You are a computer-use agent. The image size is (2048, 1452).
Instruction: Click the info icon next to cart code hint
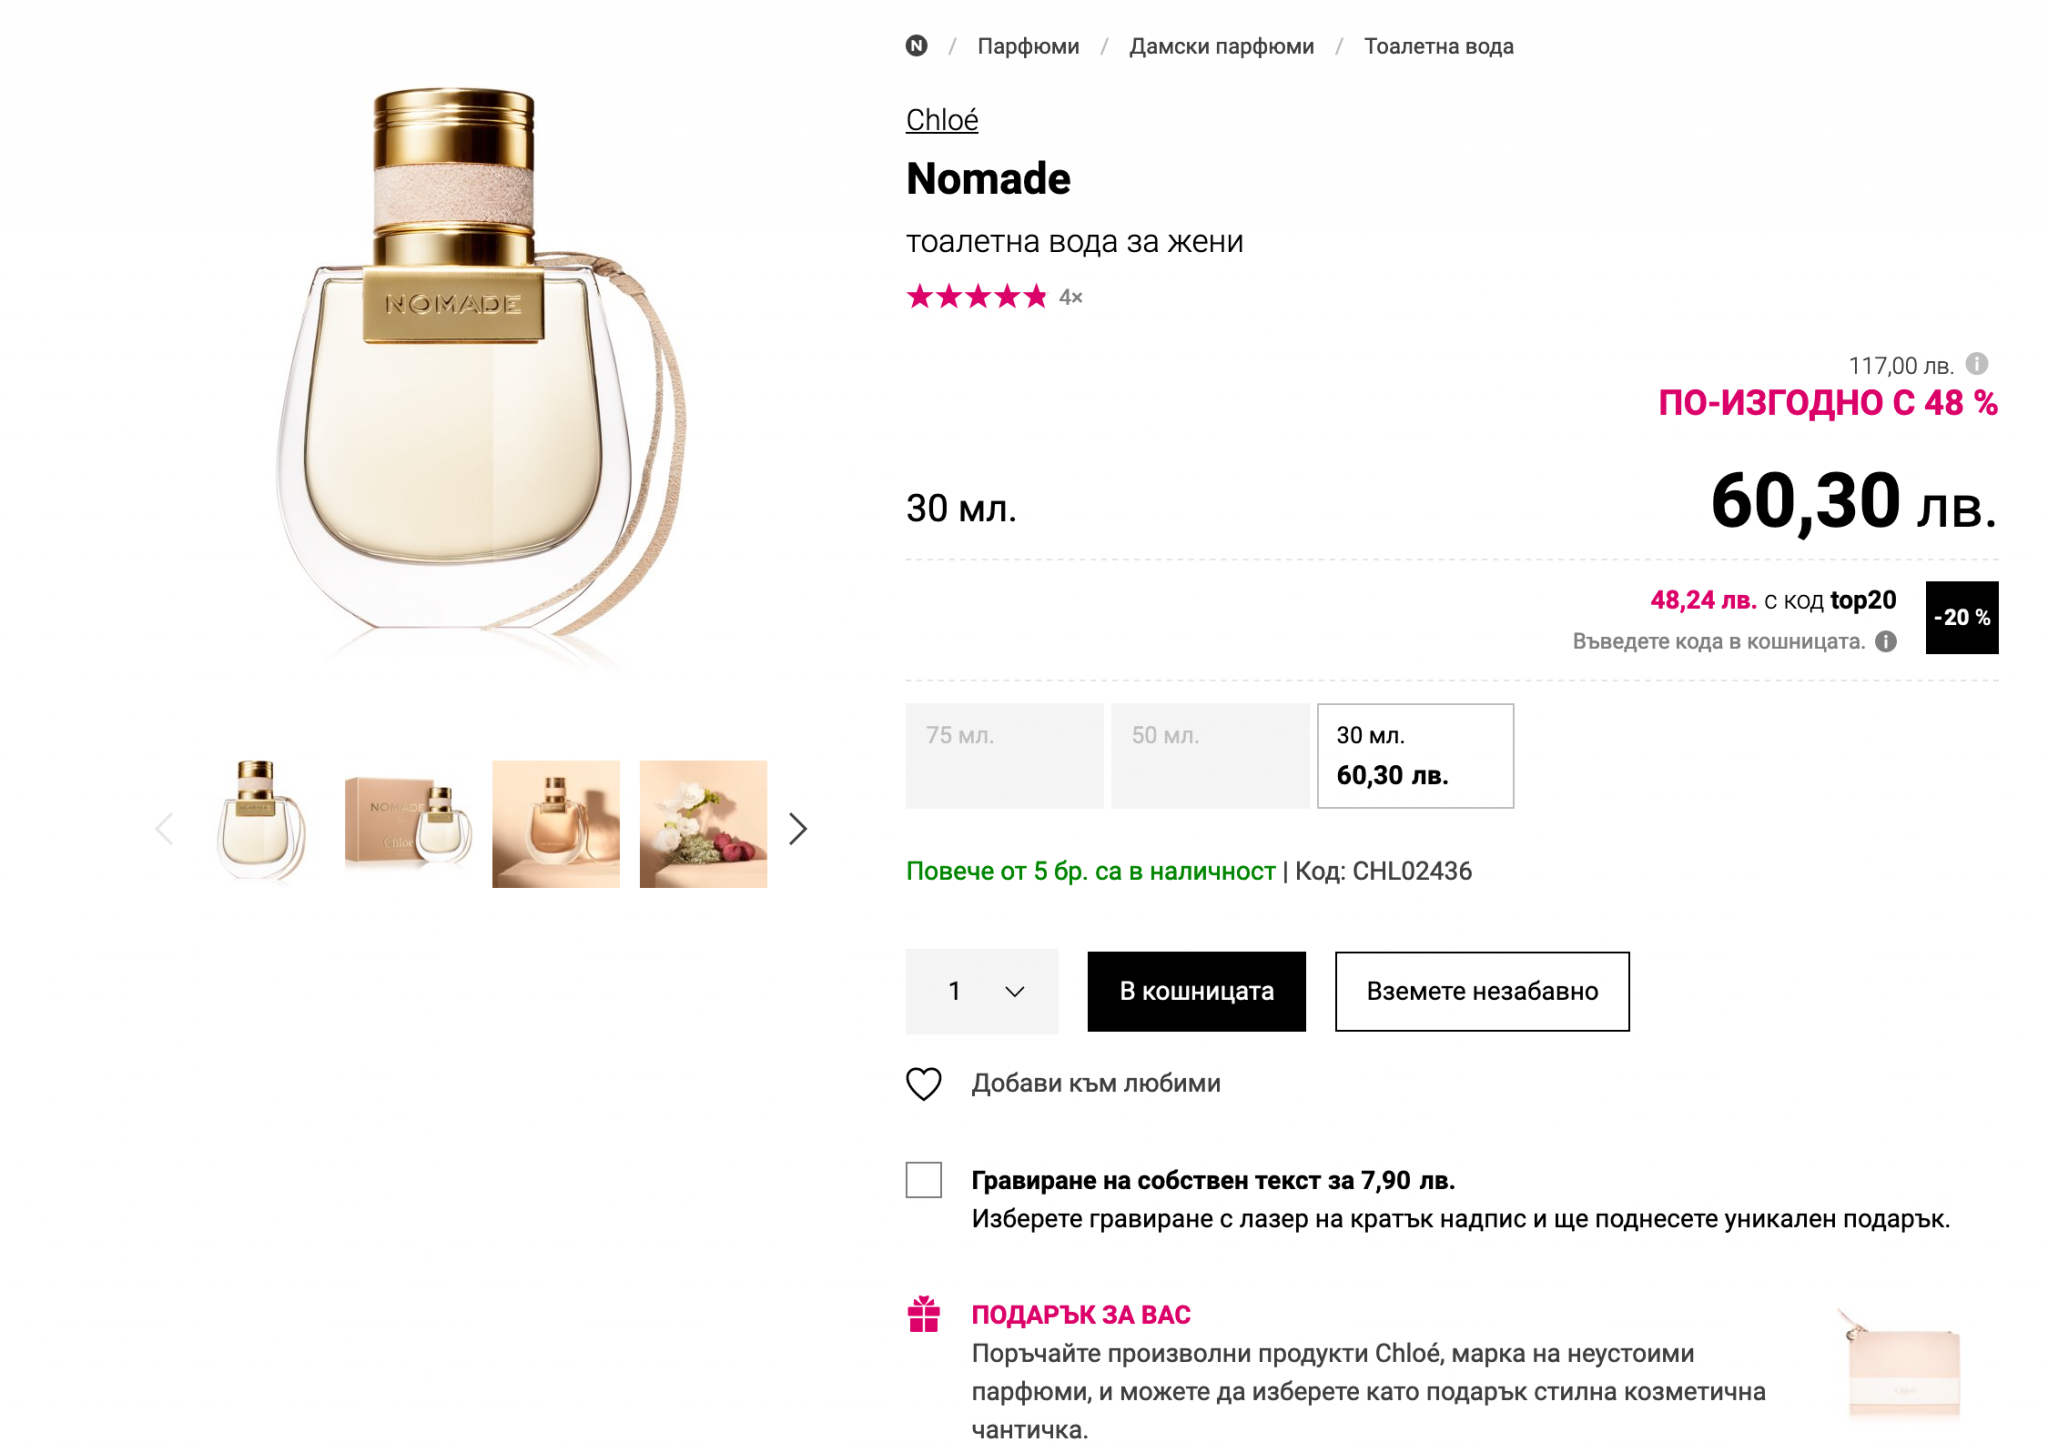point(1885,642)
